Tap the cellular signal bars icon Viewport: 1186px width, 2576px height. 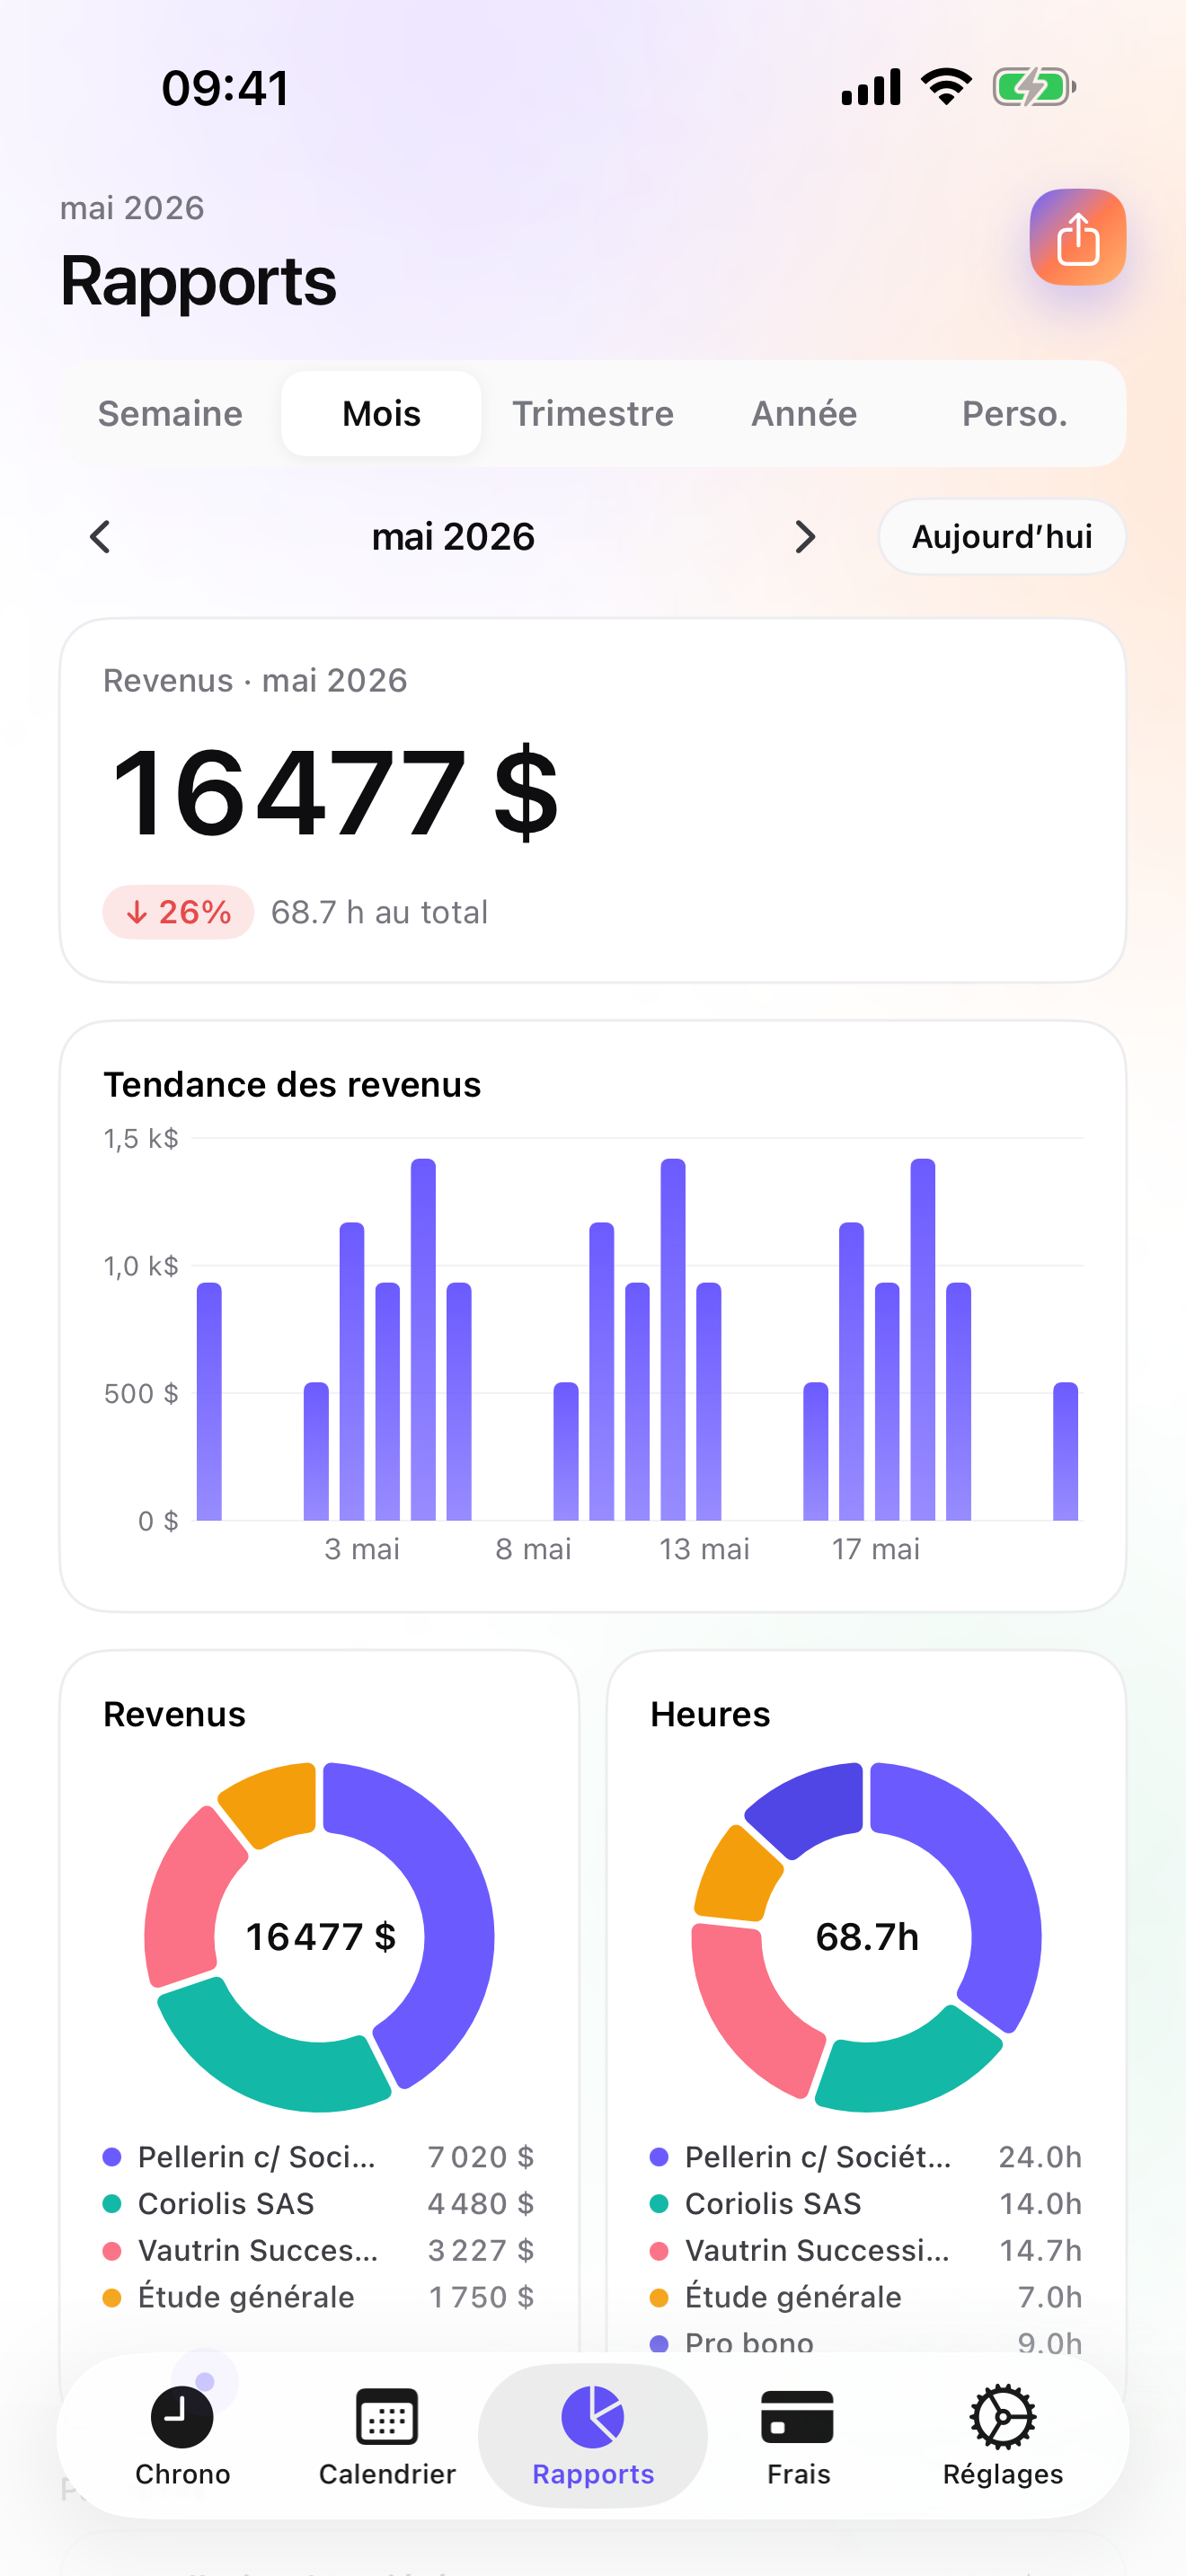[x=871, y=87]
